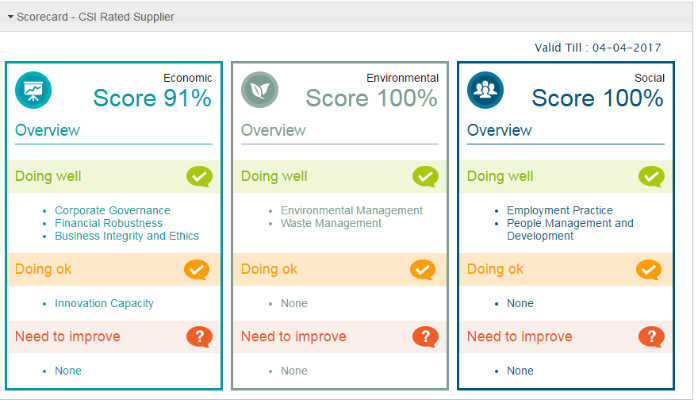Viewport: 698px width, 400px height.
Task: Click Social Doing well green checkmark icon
Action: (651, 177)
